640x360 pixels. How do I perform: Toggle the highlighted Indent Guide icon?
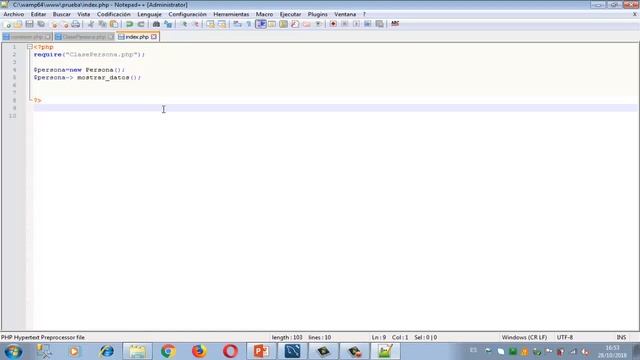(260, 24)
